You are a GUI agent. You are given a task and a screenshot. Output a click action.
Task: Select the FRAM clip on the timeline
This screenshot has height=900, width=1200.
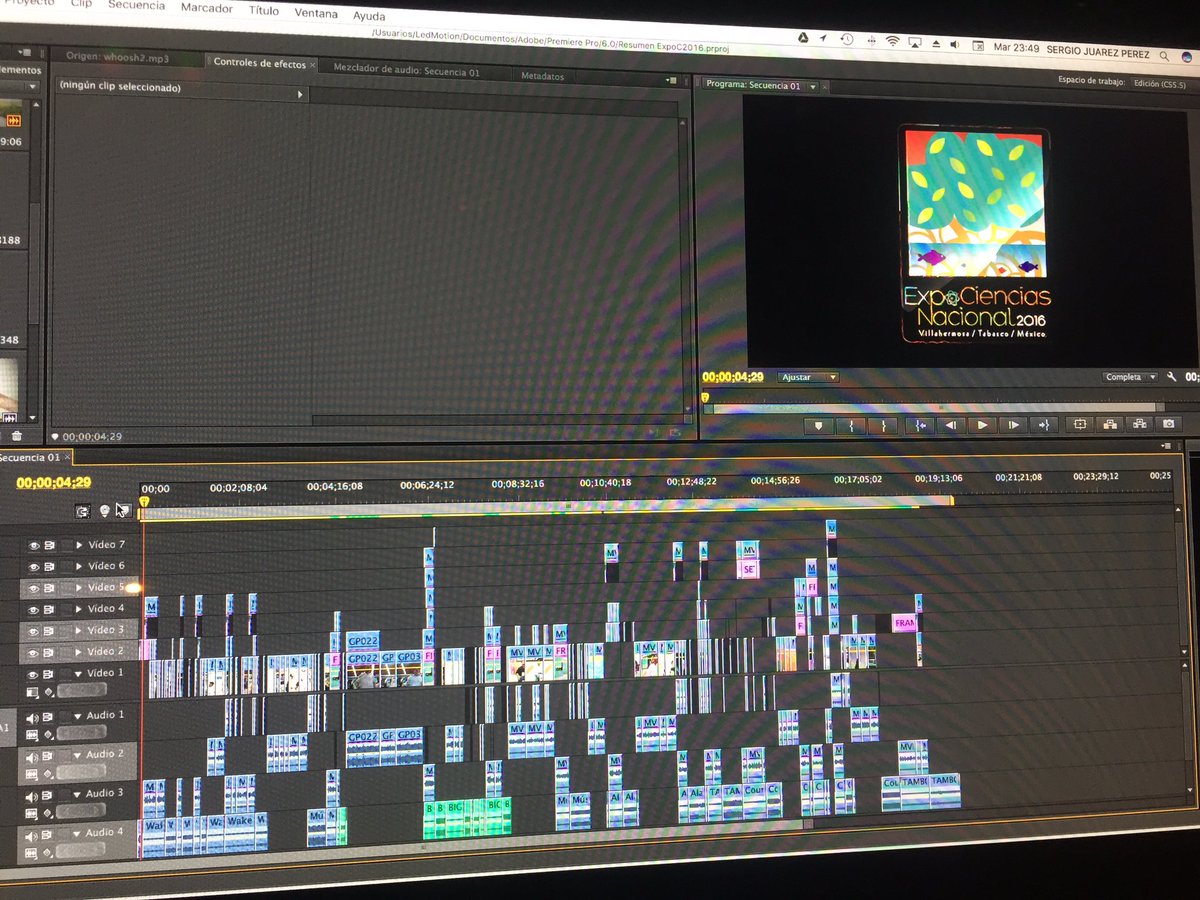[904, 623]
